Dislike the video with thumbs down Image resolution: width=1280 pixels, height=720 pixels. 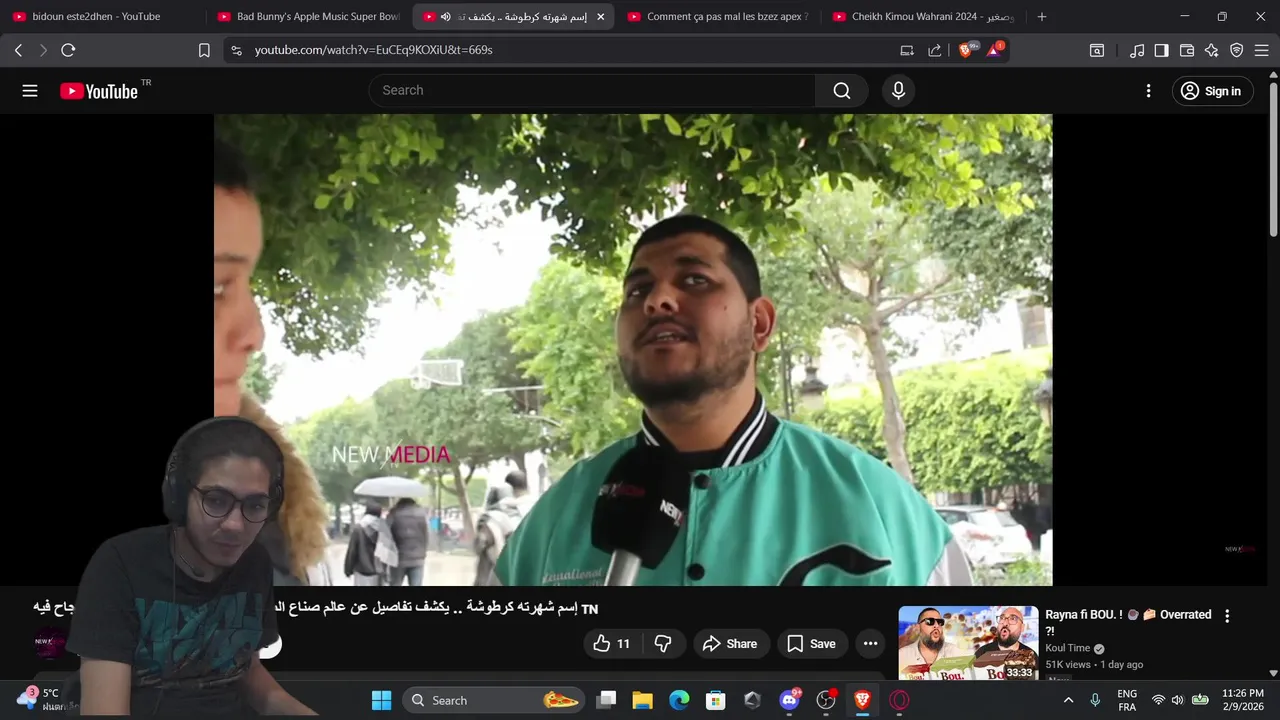tap(663, 644)
